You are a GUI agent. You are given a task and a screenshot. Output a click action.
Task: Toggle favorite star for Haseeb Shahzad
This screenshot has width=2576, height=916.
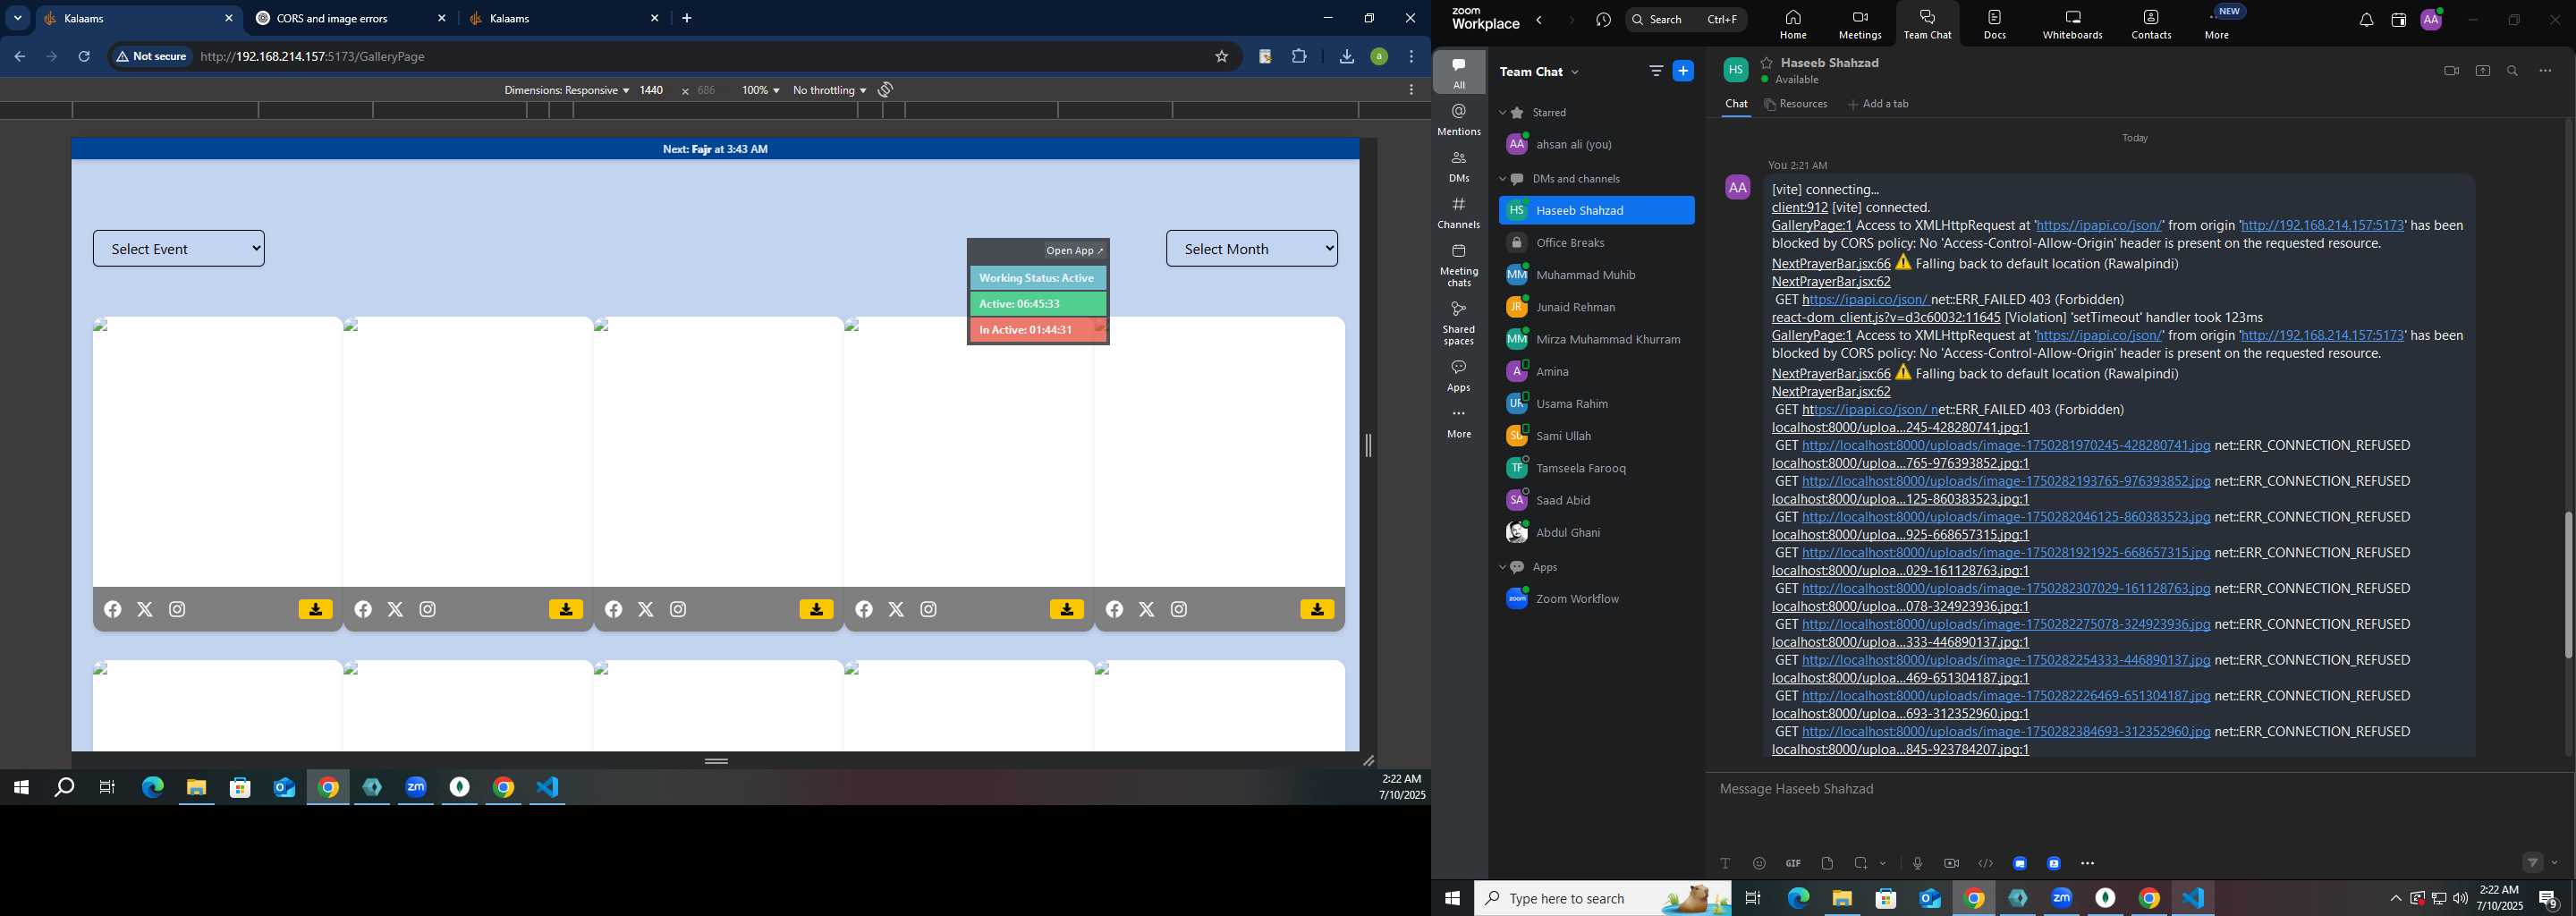(x=1767, y=62)
